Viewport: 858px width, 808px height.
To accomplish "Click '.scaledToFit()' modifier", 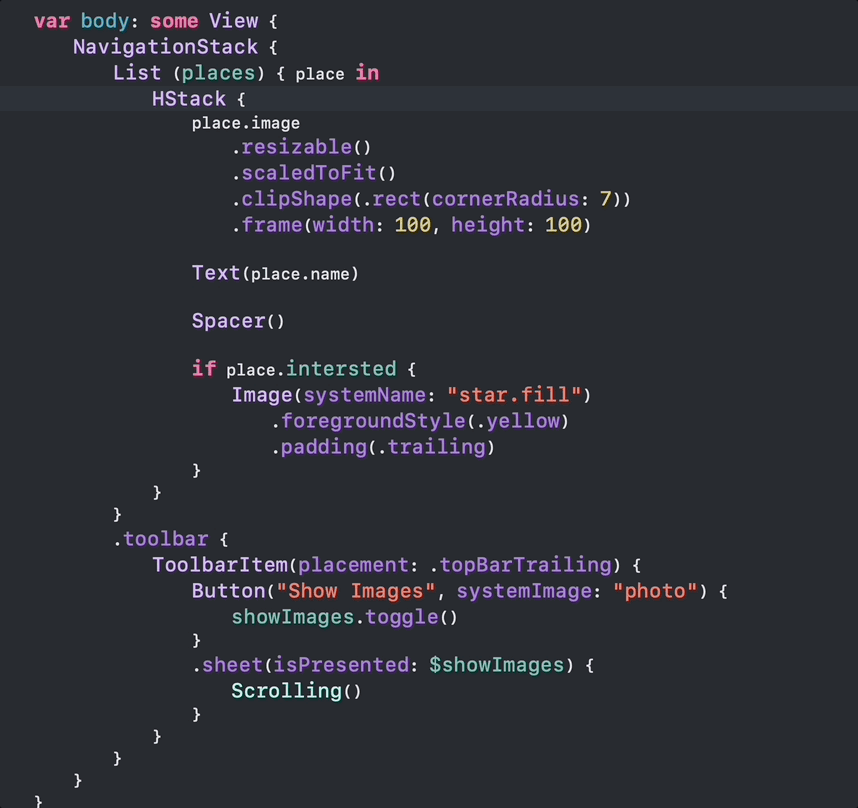I will pos(314,173).
